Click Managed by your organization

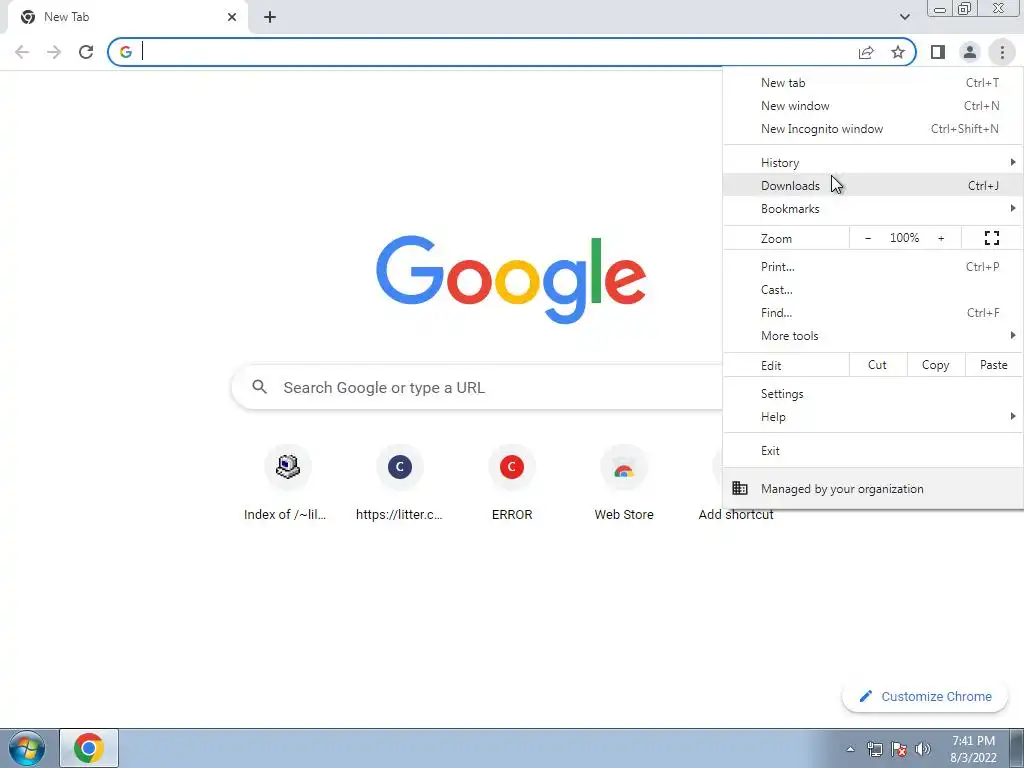(x=873, y=488)
